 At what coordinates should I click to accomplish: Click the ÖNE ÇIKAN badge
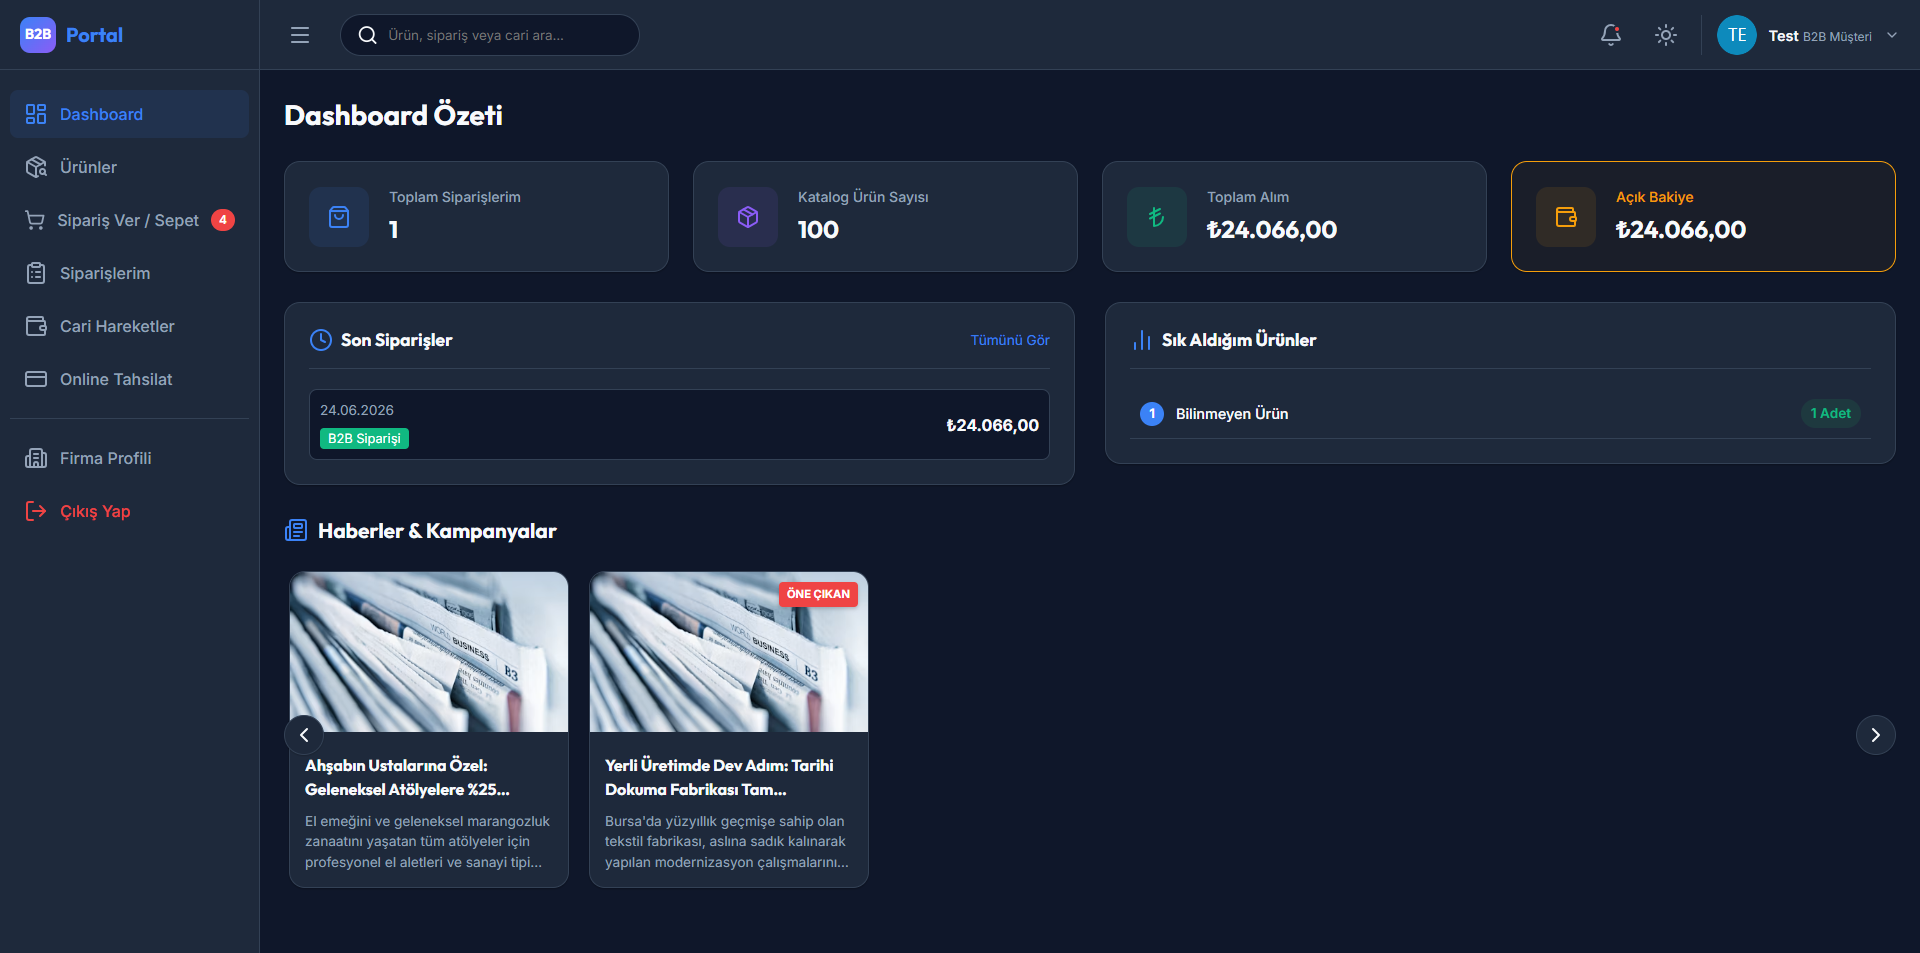(x=818, y=594)
